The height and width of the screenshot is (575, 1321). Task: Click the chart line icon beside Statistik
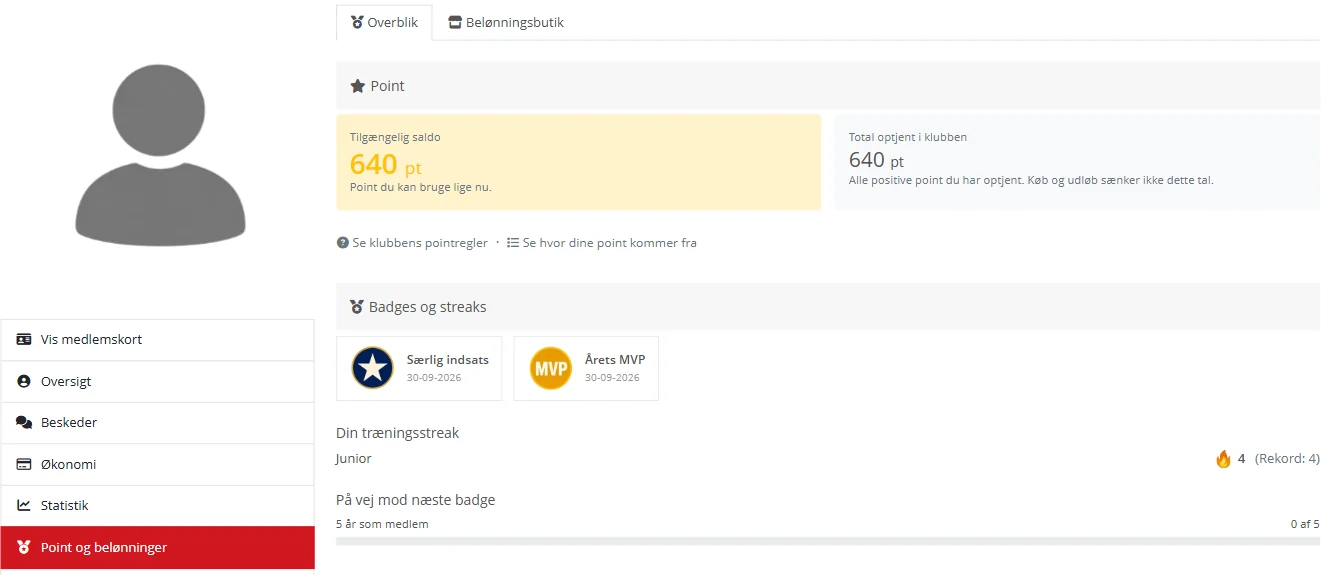click(24, 506)
